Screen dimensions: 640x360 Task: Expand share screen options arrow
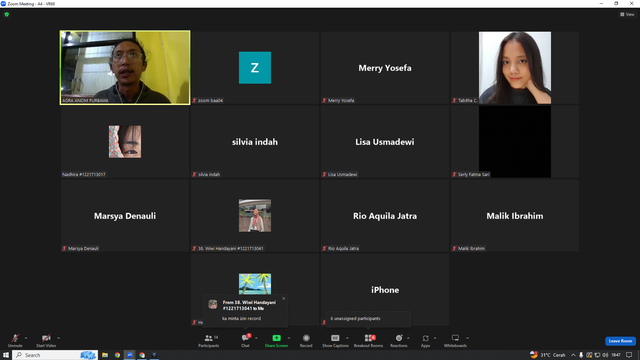point(289,338)
